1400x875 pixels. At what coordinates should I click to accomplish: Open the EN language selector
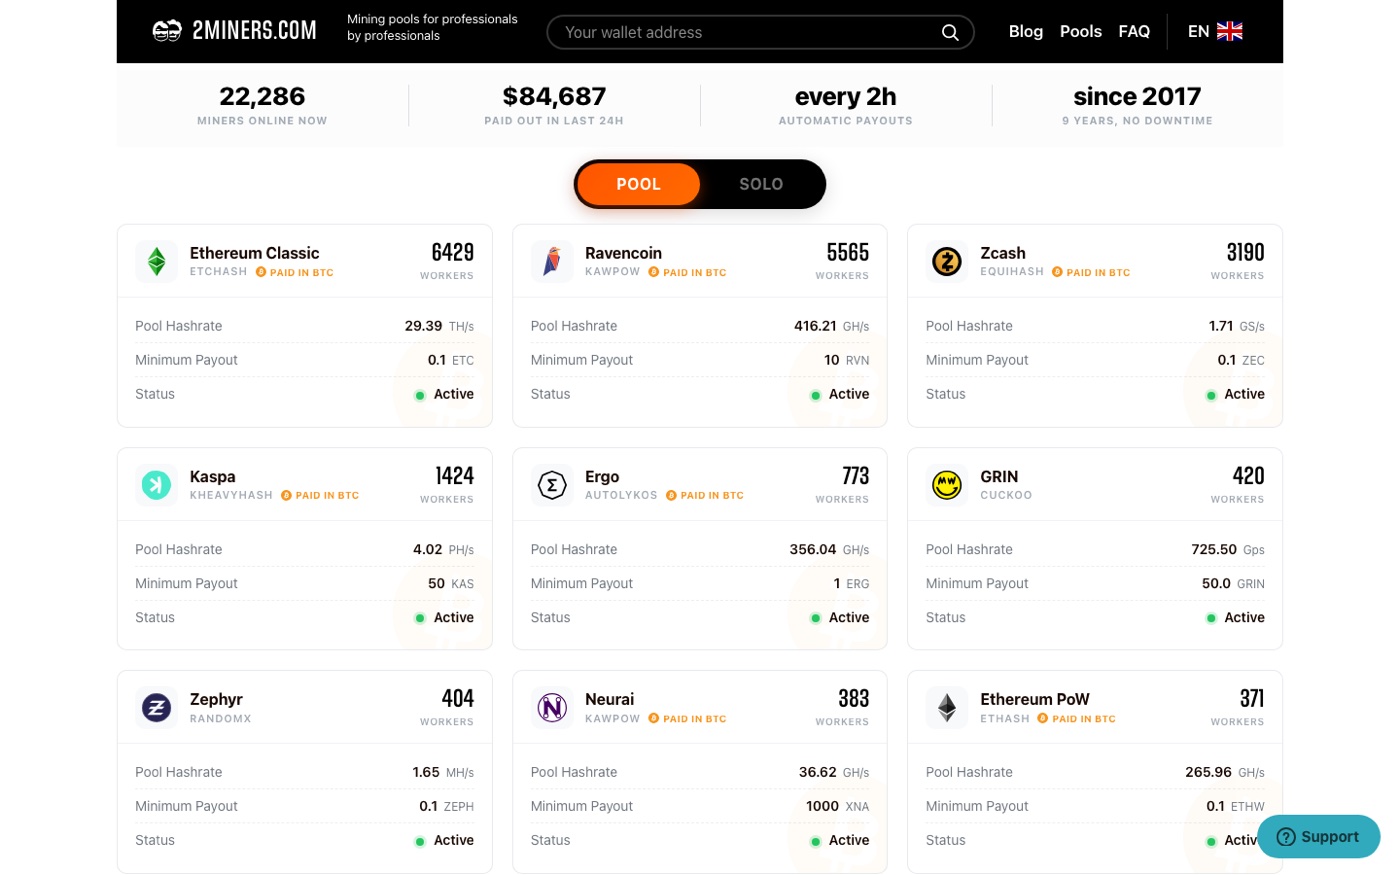coord(1215,31)
